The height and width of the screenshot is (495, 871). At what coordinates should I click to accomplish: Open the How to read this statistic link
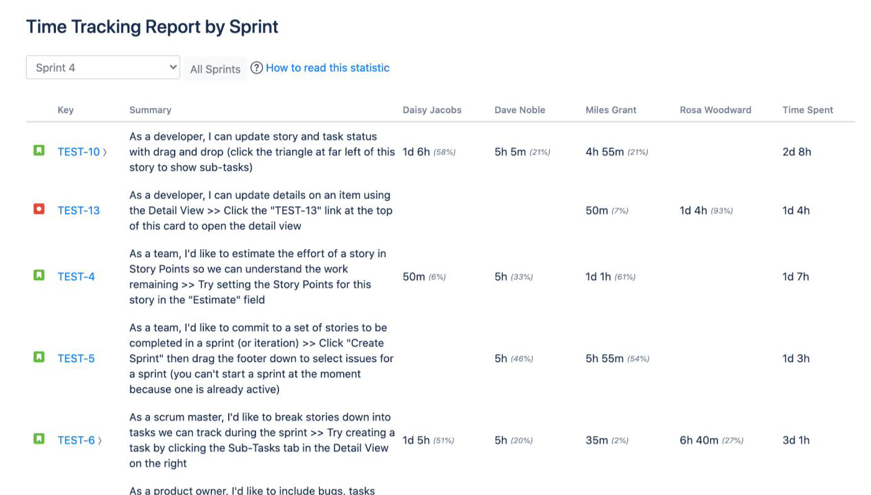(327, 68)
